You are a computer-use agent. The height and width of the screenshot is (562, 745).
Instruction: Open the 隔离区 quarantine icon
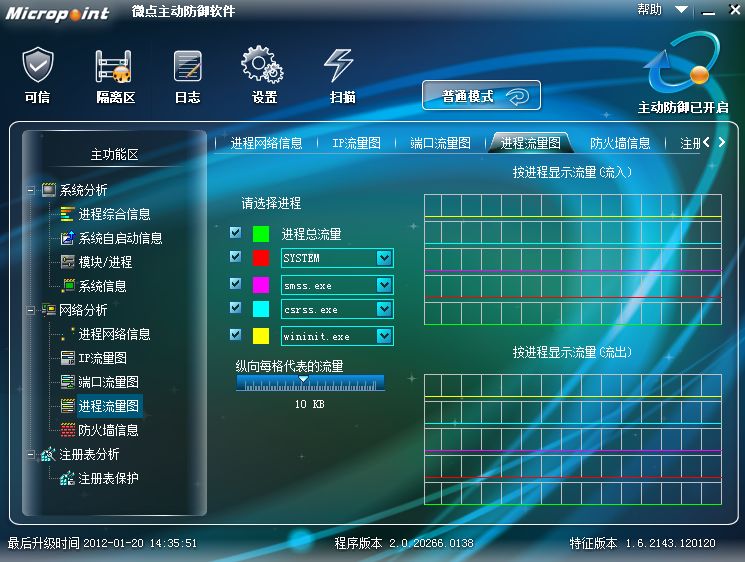coord(114,66)
